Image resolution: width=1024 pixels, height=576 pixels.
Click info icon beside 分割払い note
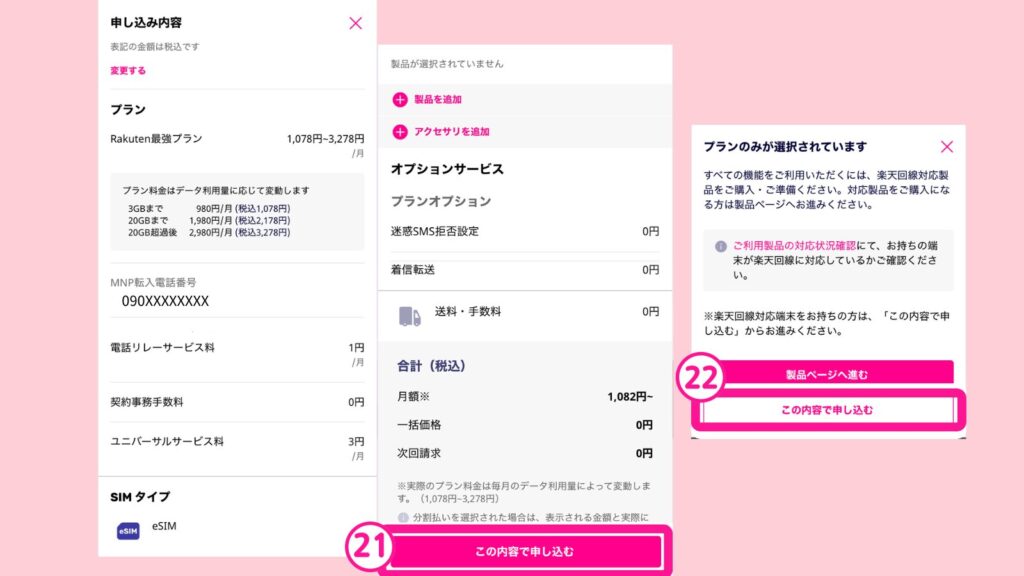(403, 517)
